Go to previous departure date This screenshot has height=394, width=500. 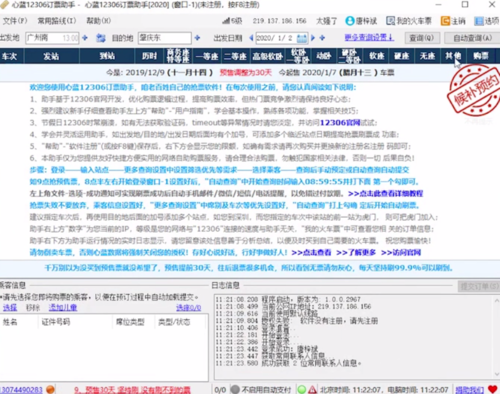pos(251,38)
